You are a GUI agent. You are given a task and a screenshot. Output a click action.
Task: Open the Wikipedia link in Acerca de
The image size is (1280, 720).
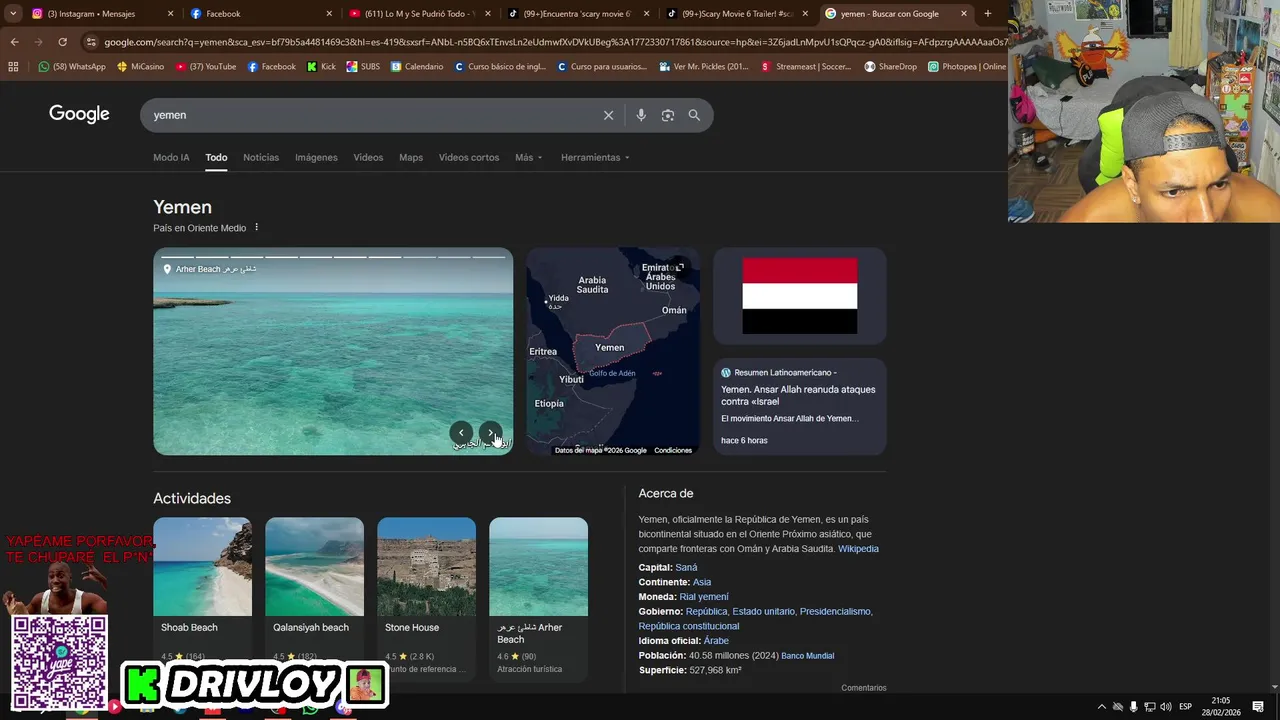[x=858, y=548]
